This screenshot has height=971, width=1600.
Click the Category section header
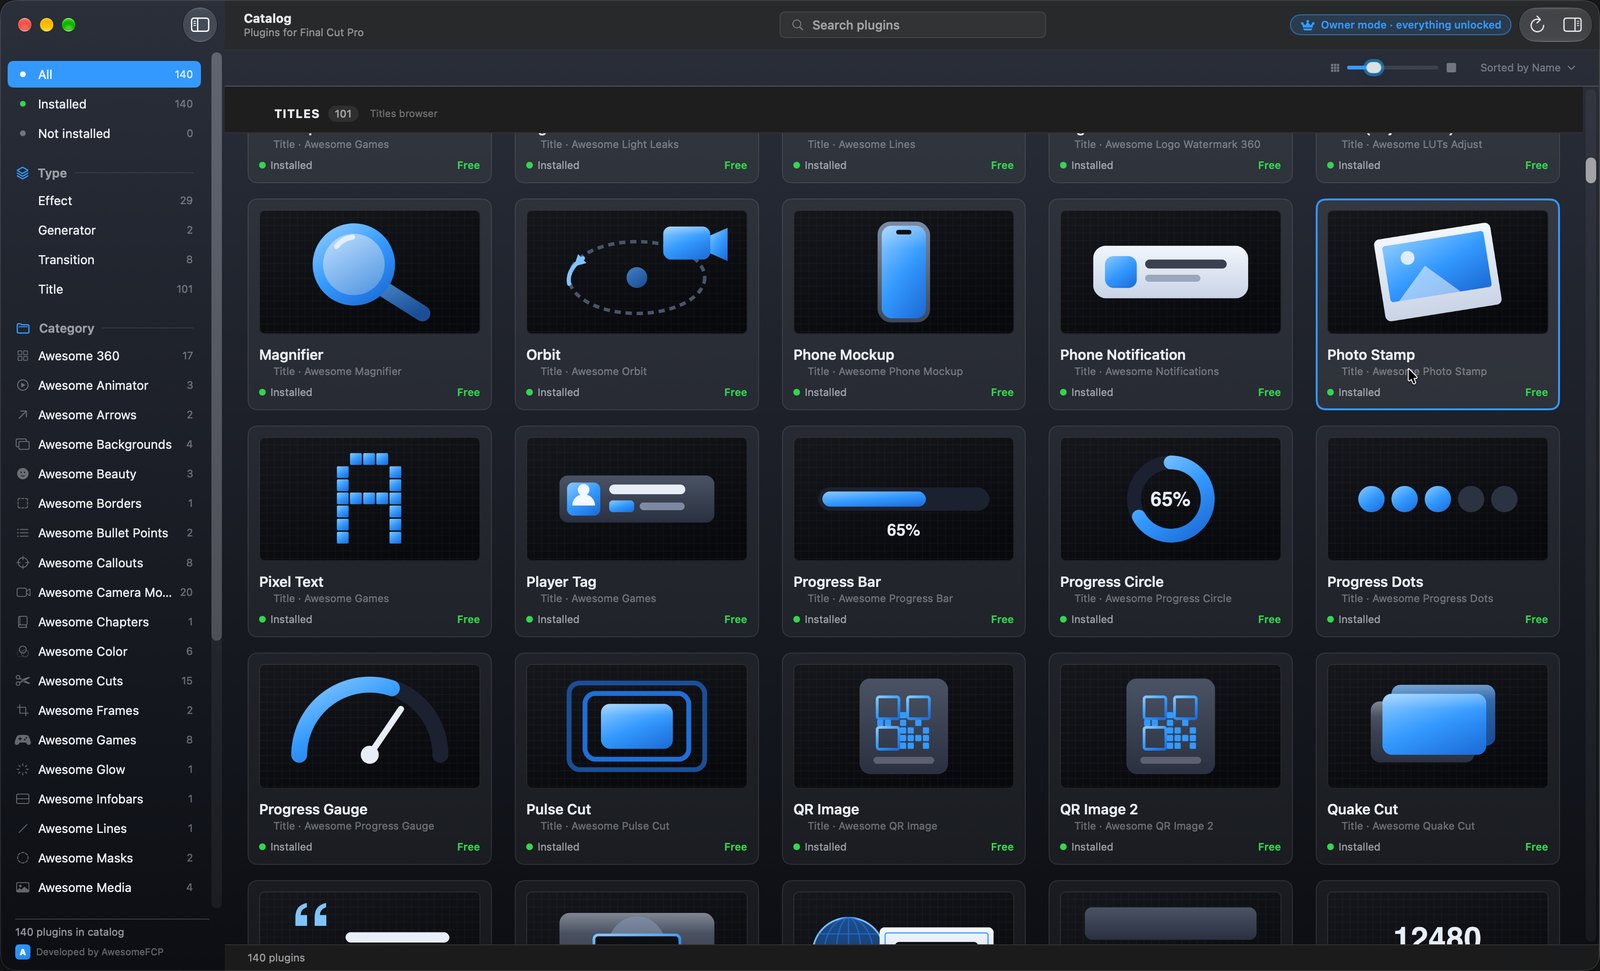tap(66, 328)
